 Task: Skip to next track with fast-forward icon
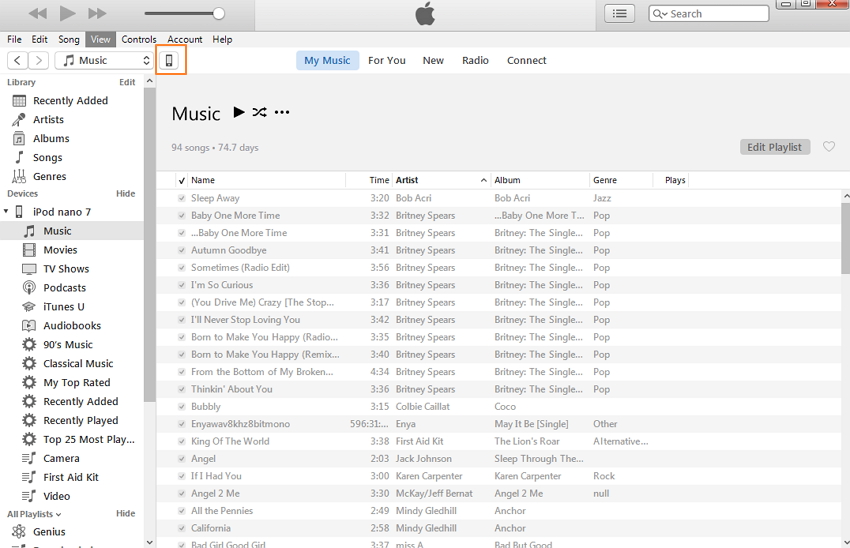click(97, 14)
